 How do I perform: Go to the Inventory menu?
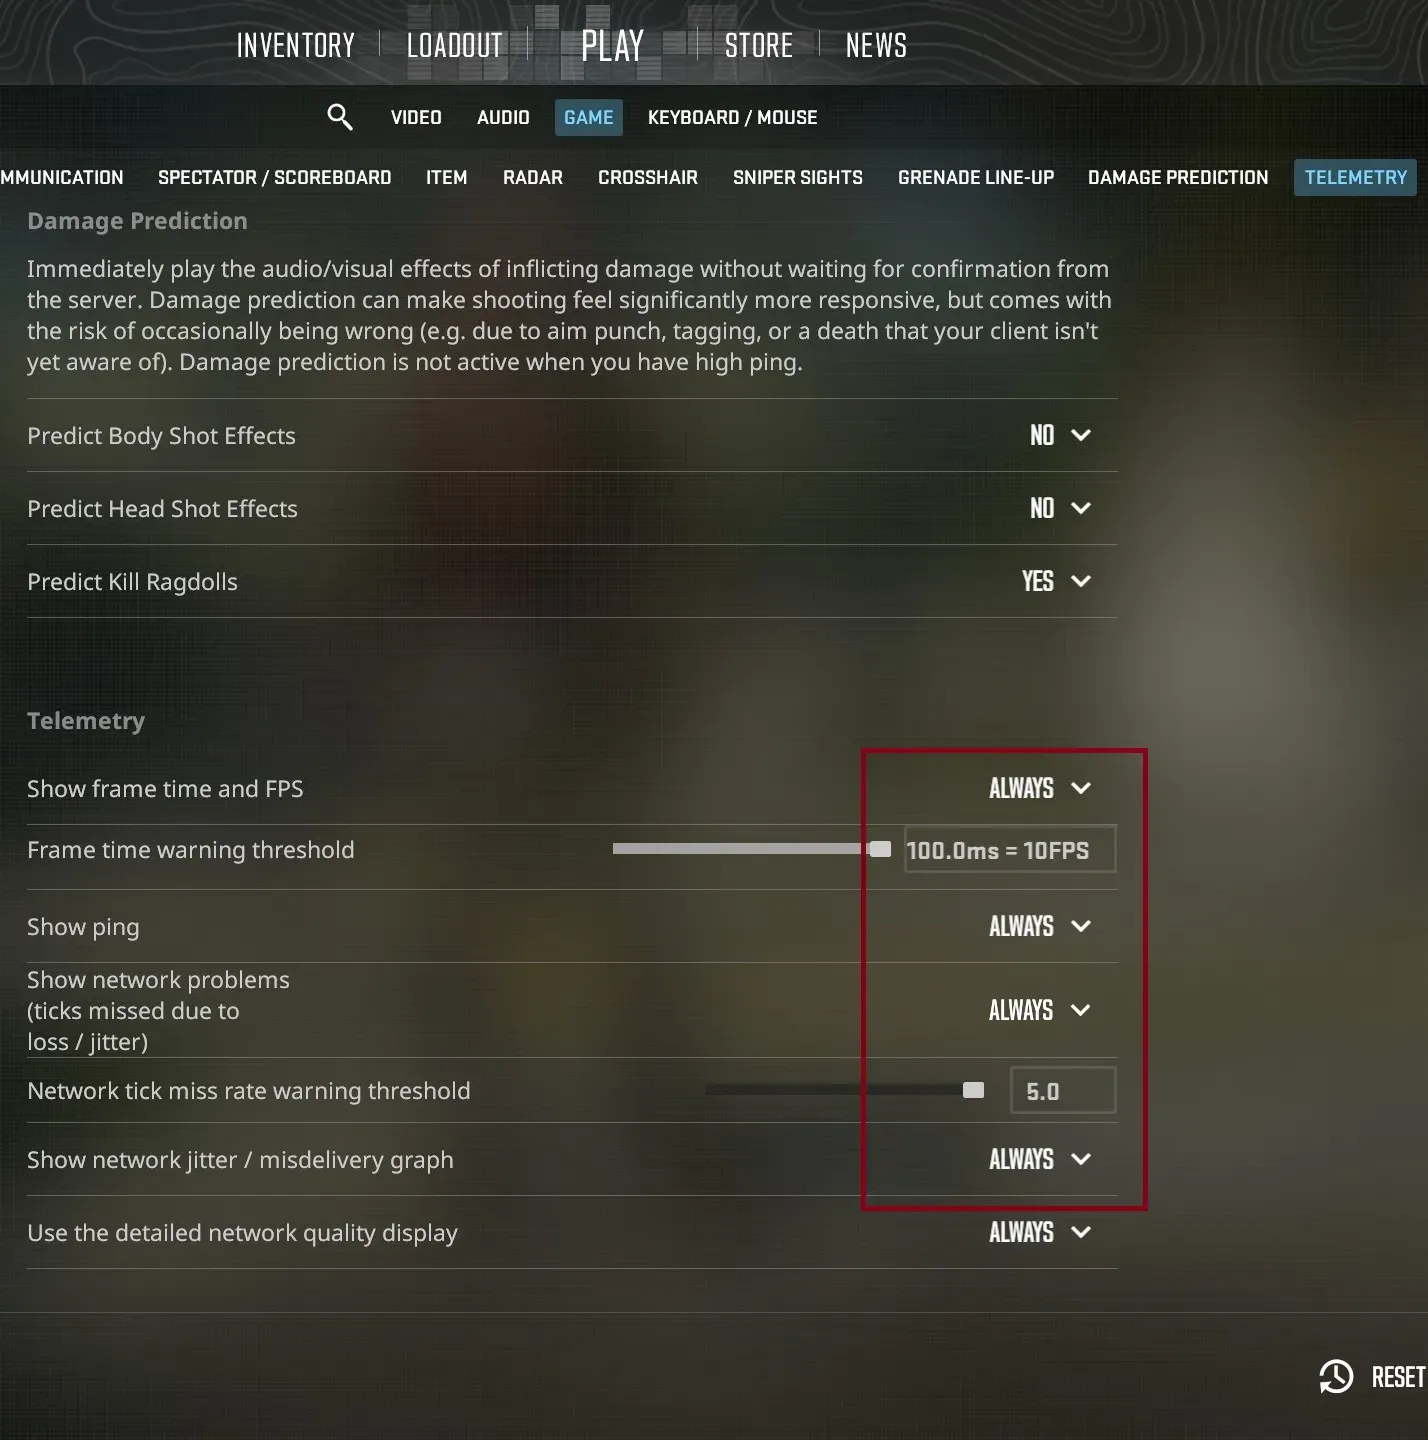point(296,45)
